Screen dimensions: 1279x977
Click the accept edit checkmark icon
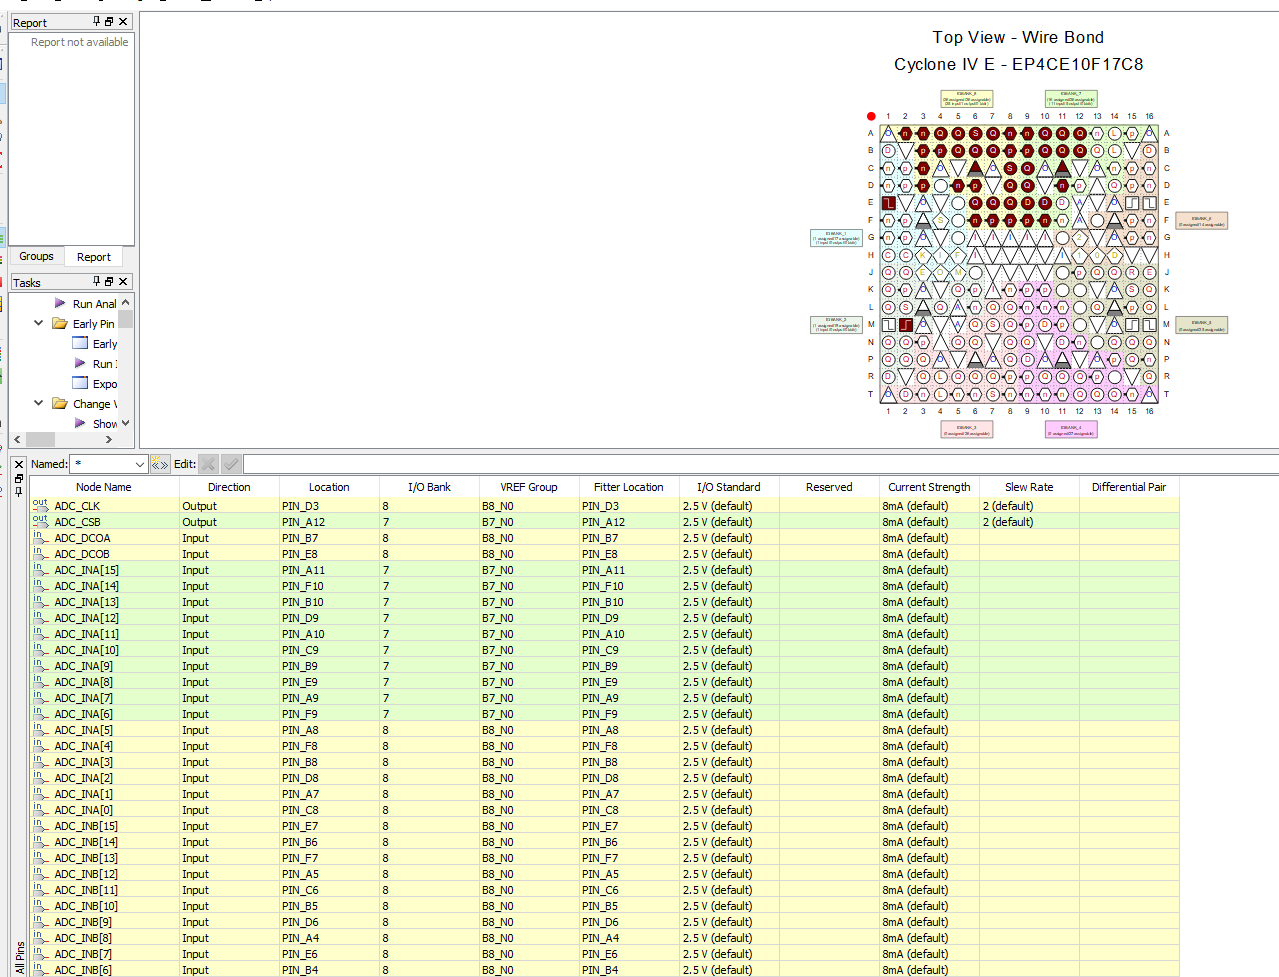pyautogui.click(x=231, y=464)
